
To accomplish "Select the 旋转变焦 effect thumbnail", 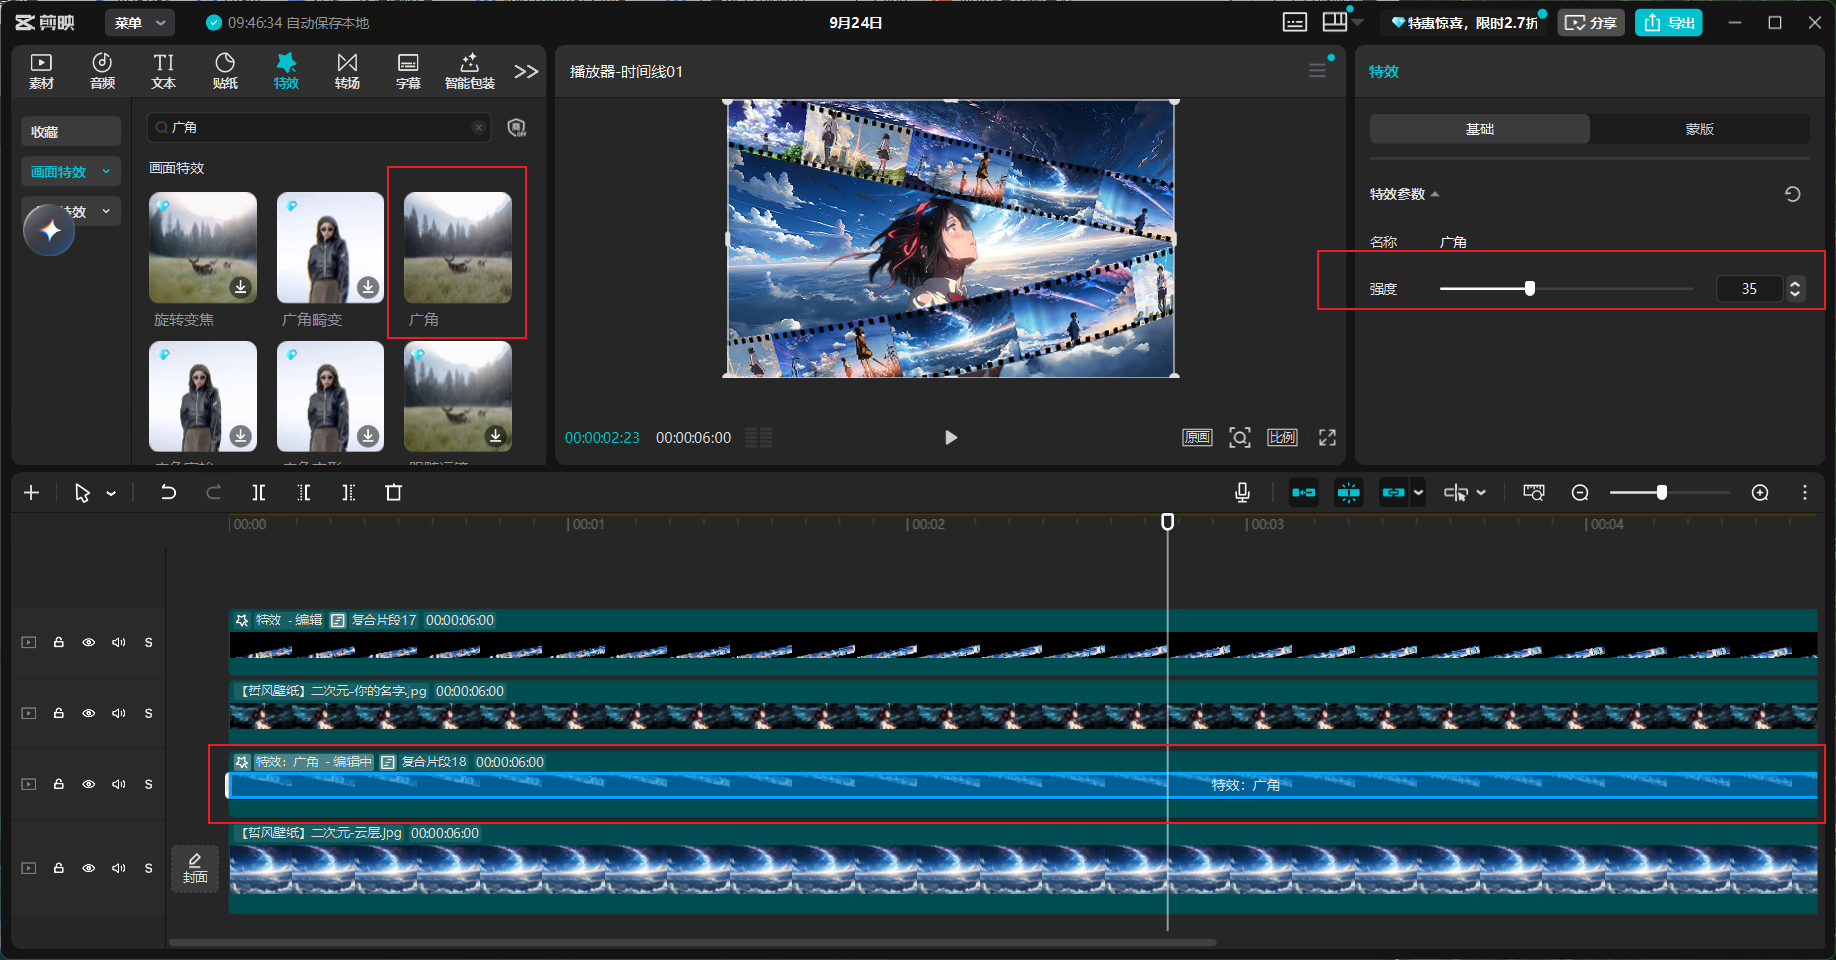I will (x=203, y=247).
